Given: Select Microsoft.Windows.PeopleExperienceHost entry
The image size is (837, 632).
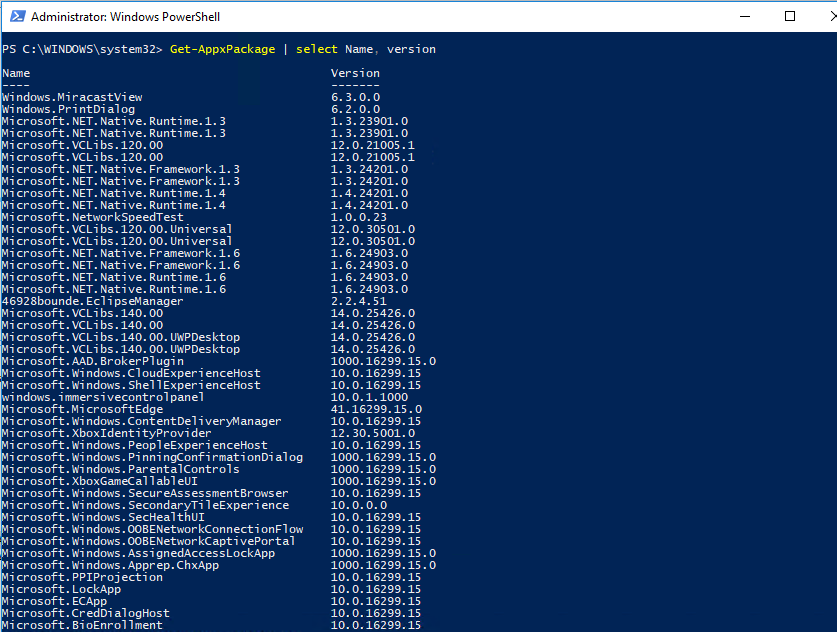Looking at the screenshot, I should click(x=135, y=445).
